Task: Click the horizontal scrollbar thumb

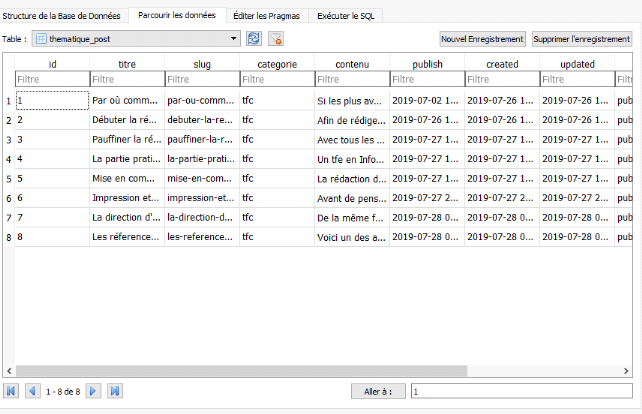Action: pyautogui.click(x=242, y=371)
